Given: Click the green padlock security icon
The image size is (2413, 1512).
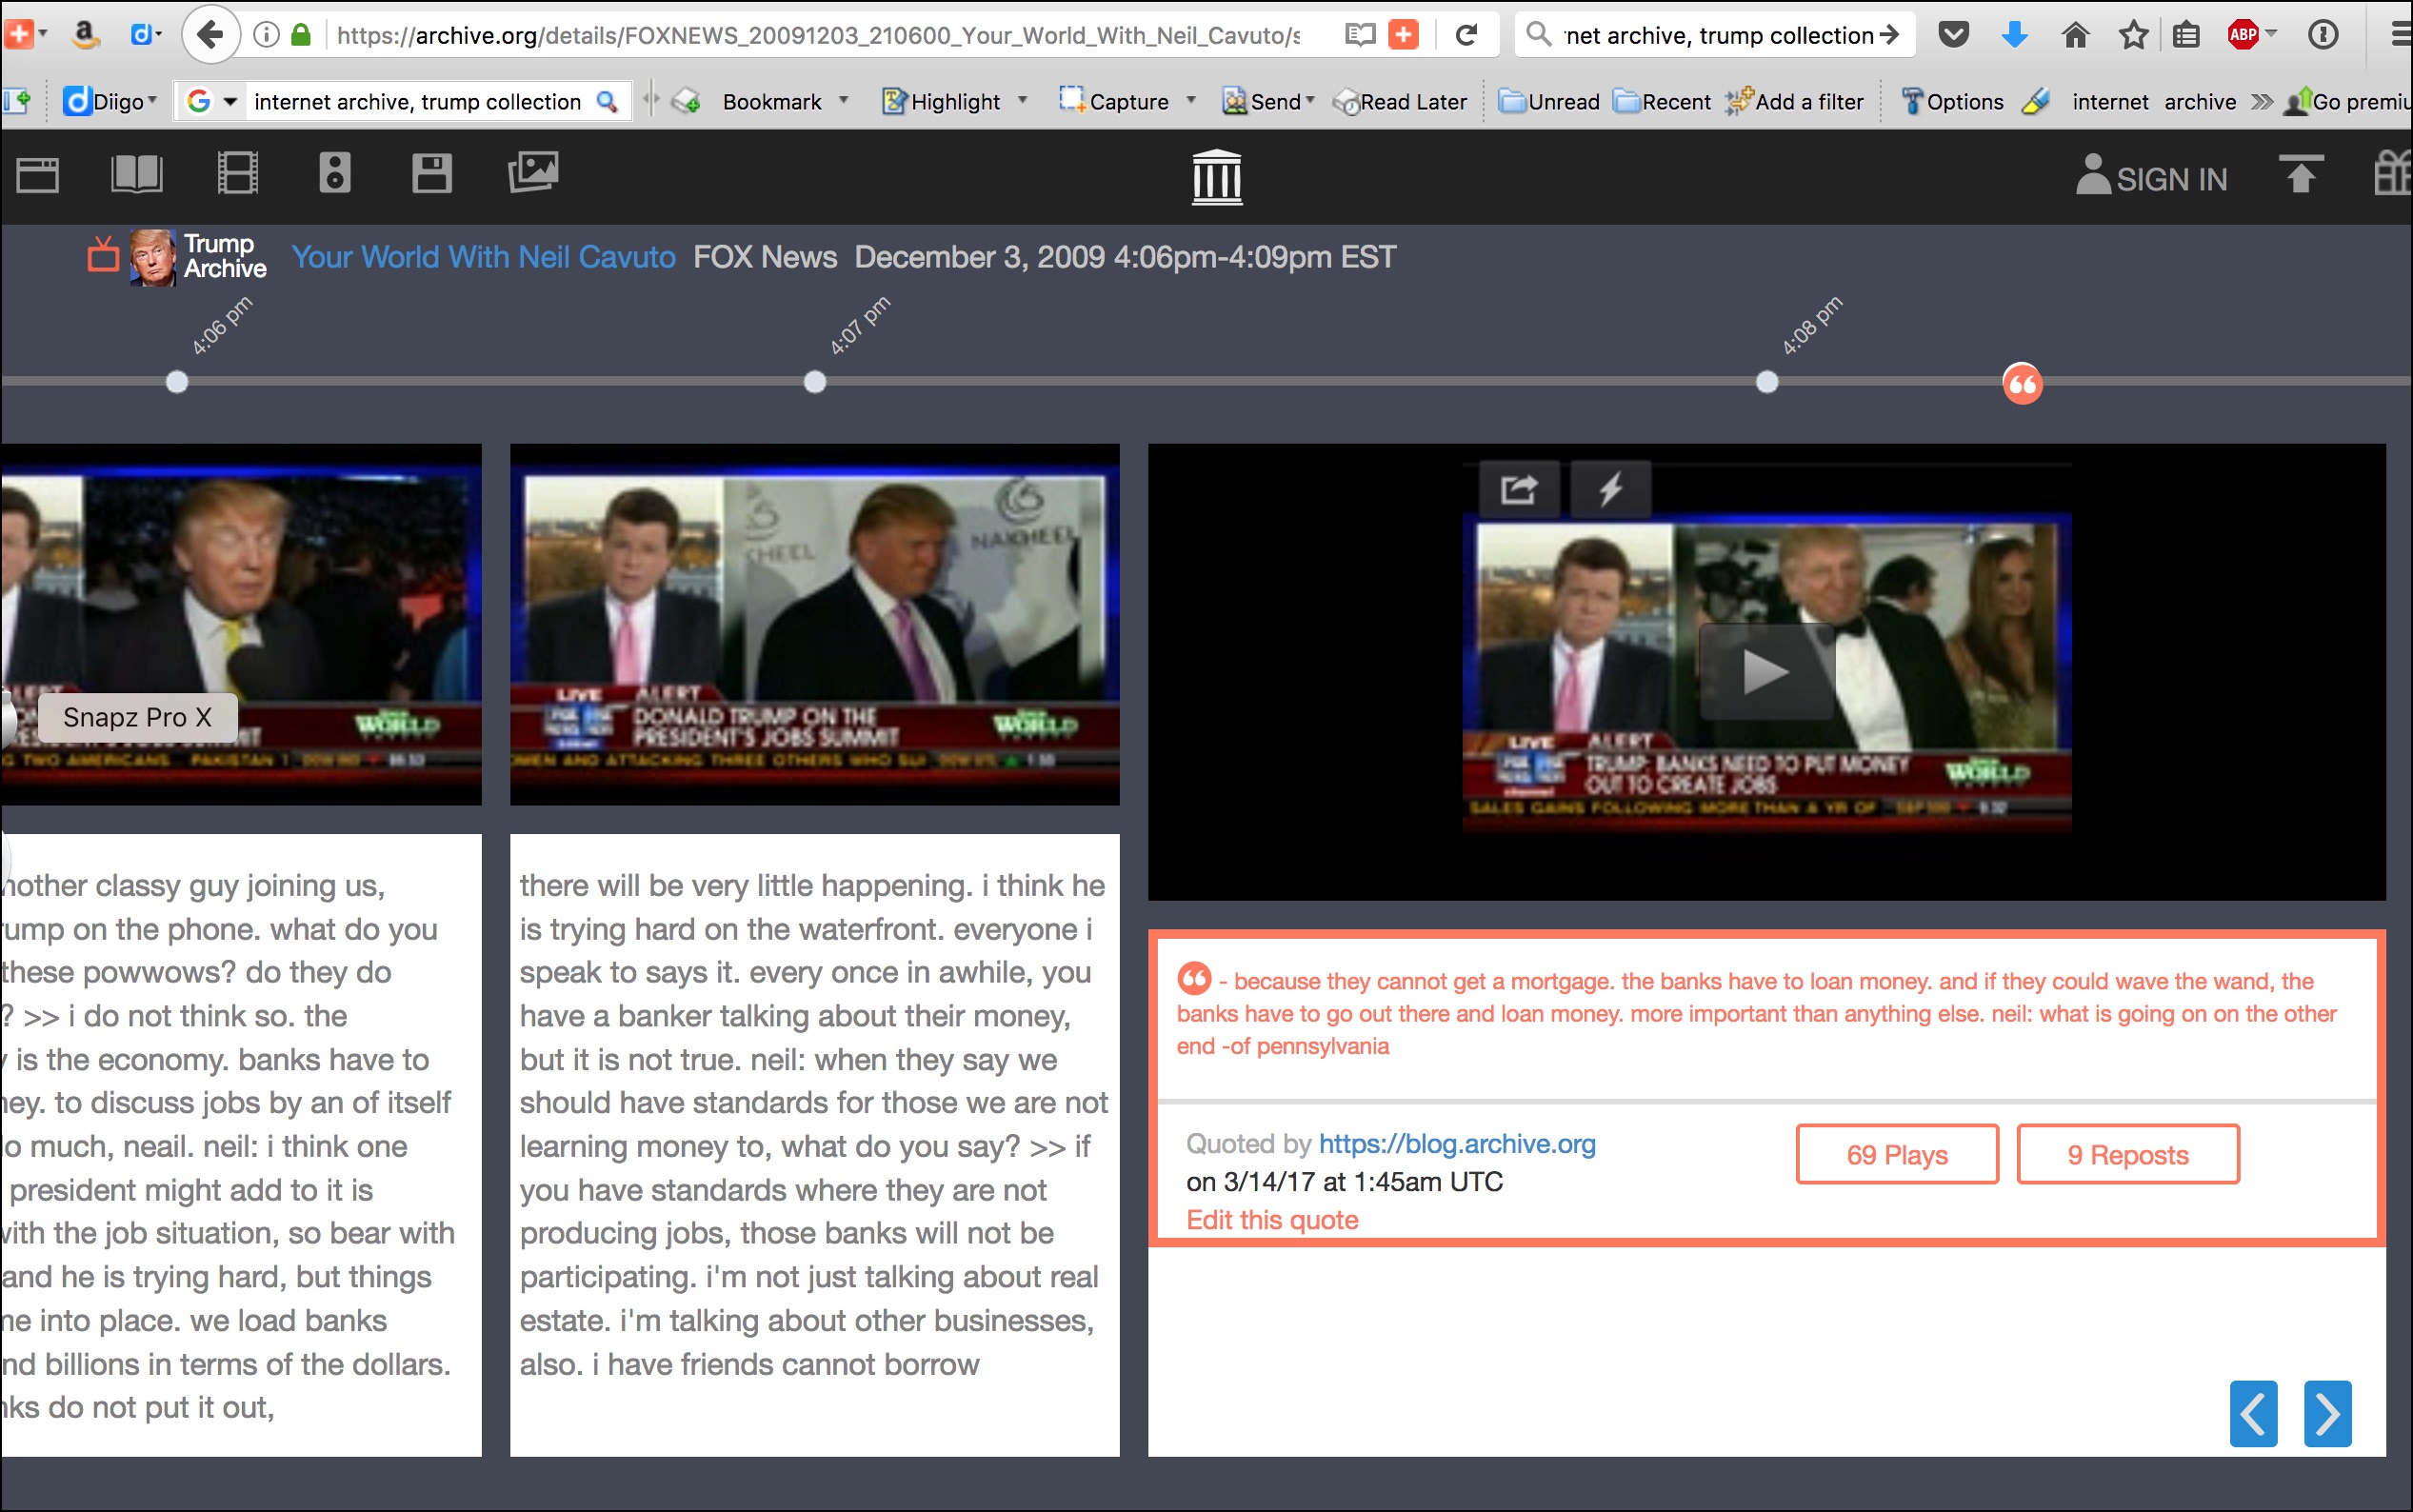Looking at the screenshot, I should [x=300, y=35].
